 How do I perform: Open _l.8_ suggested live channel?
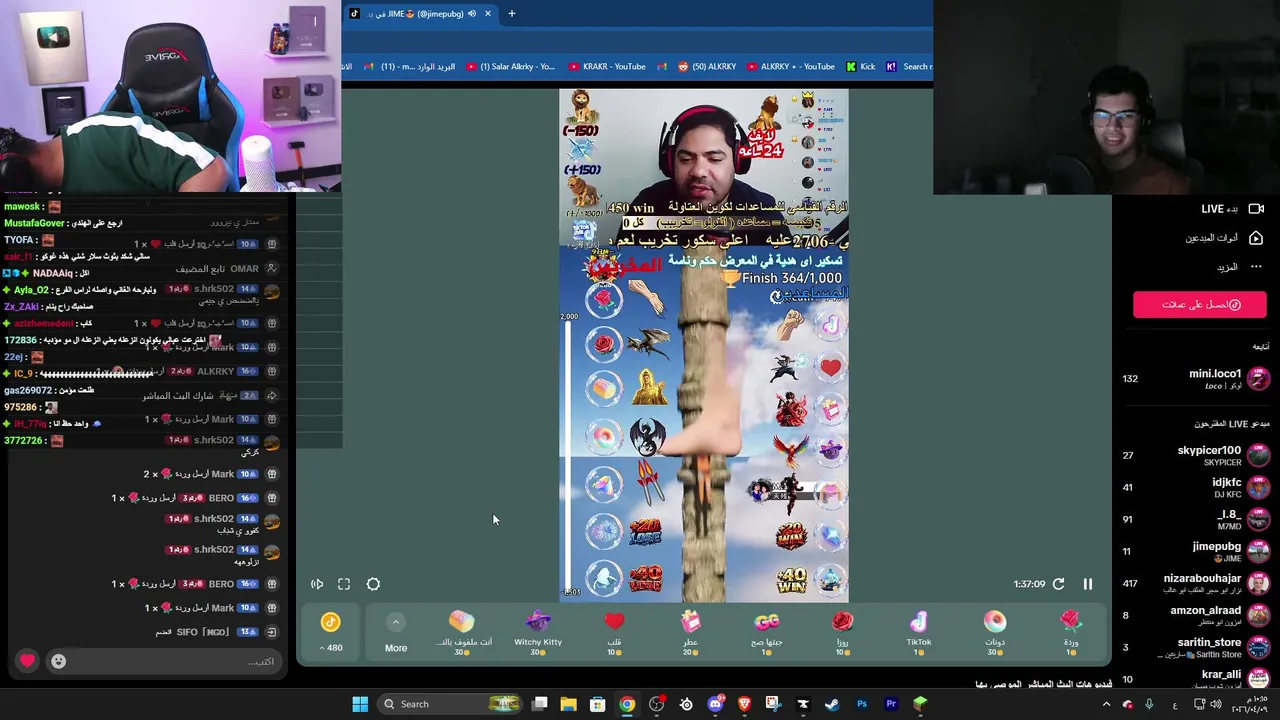(1195, 519)
